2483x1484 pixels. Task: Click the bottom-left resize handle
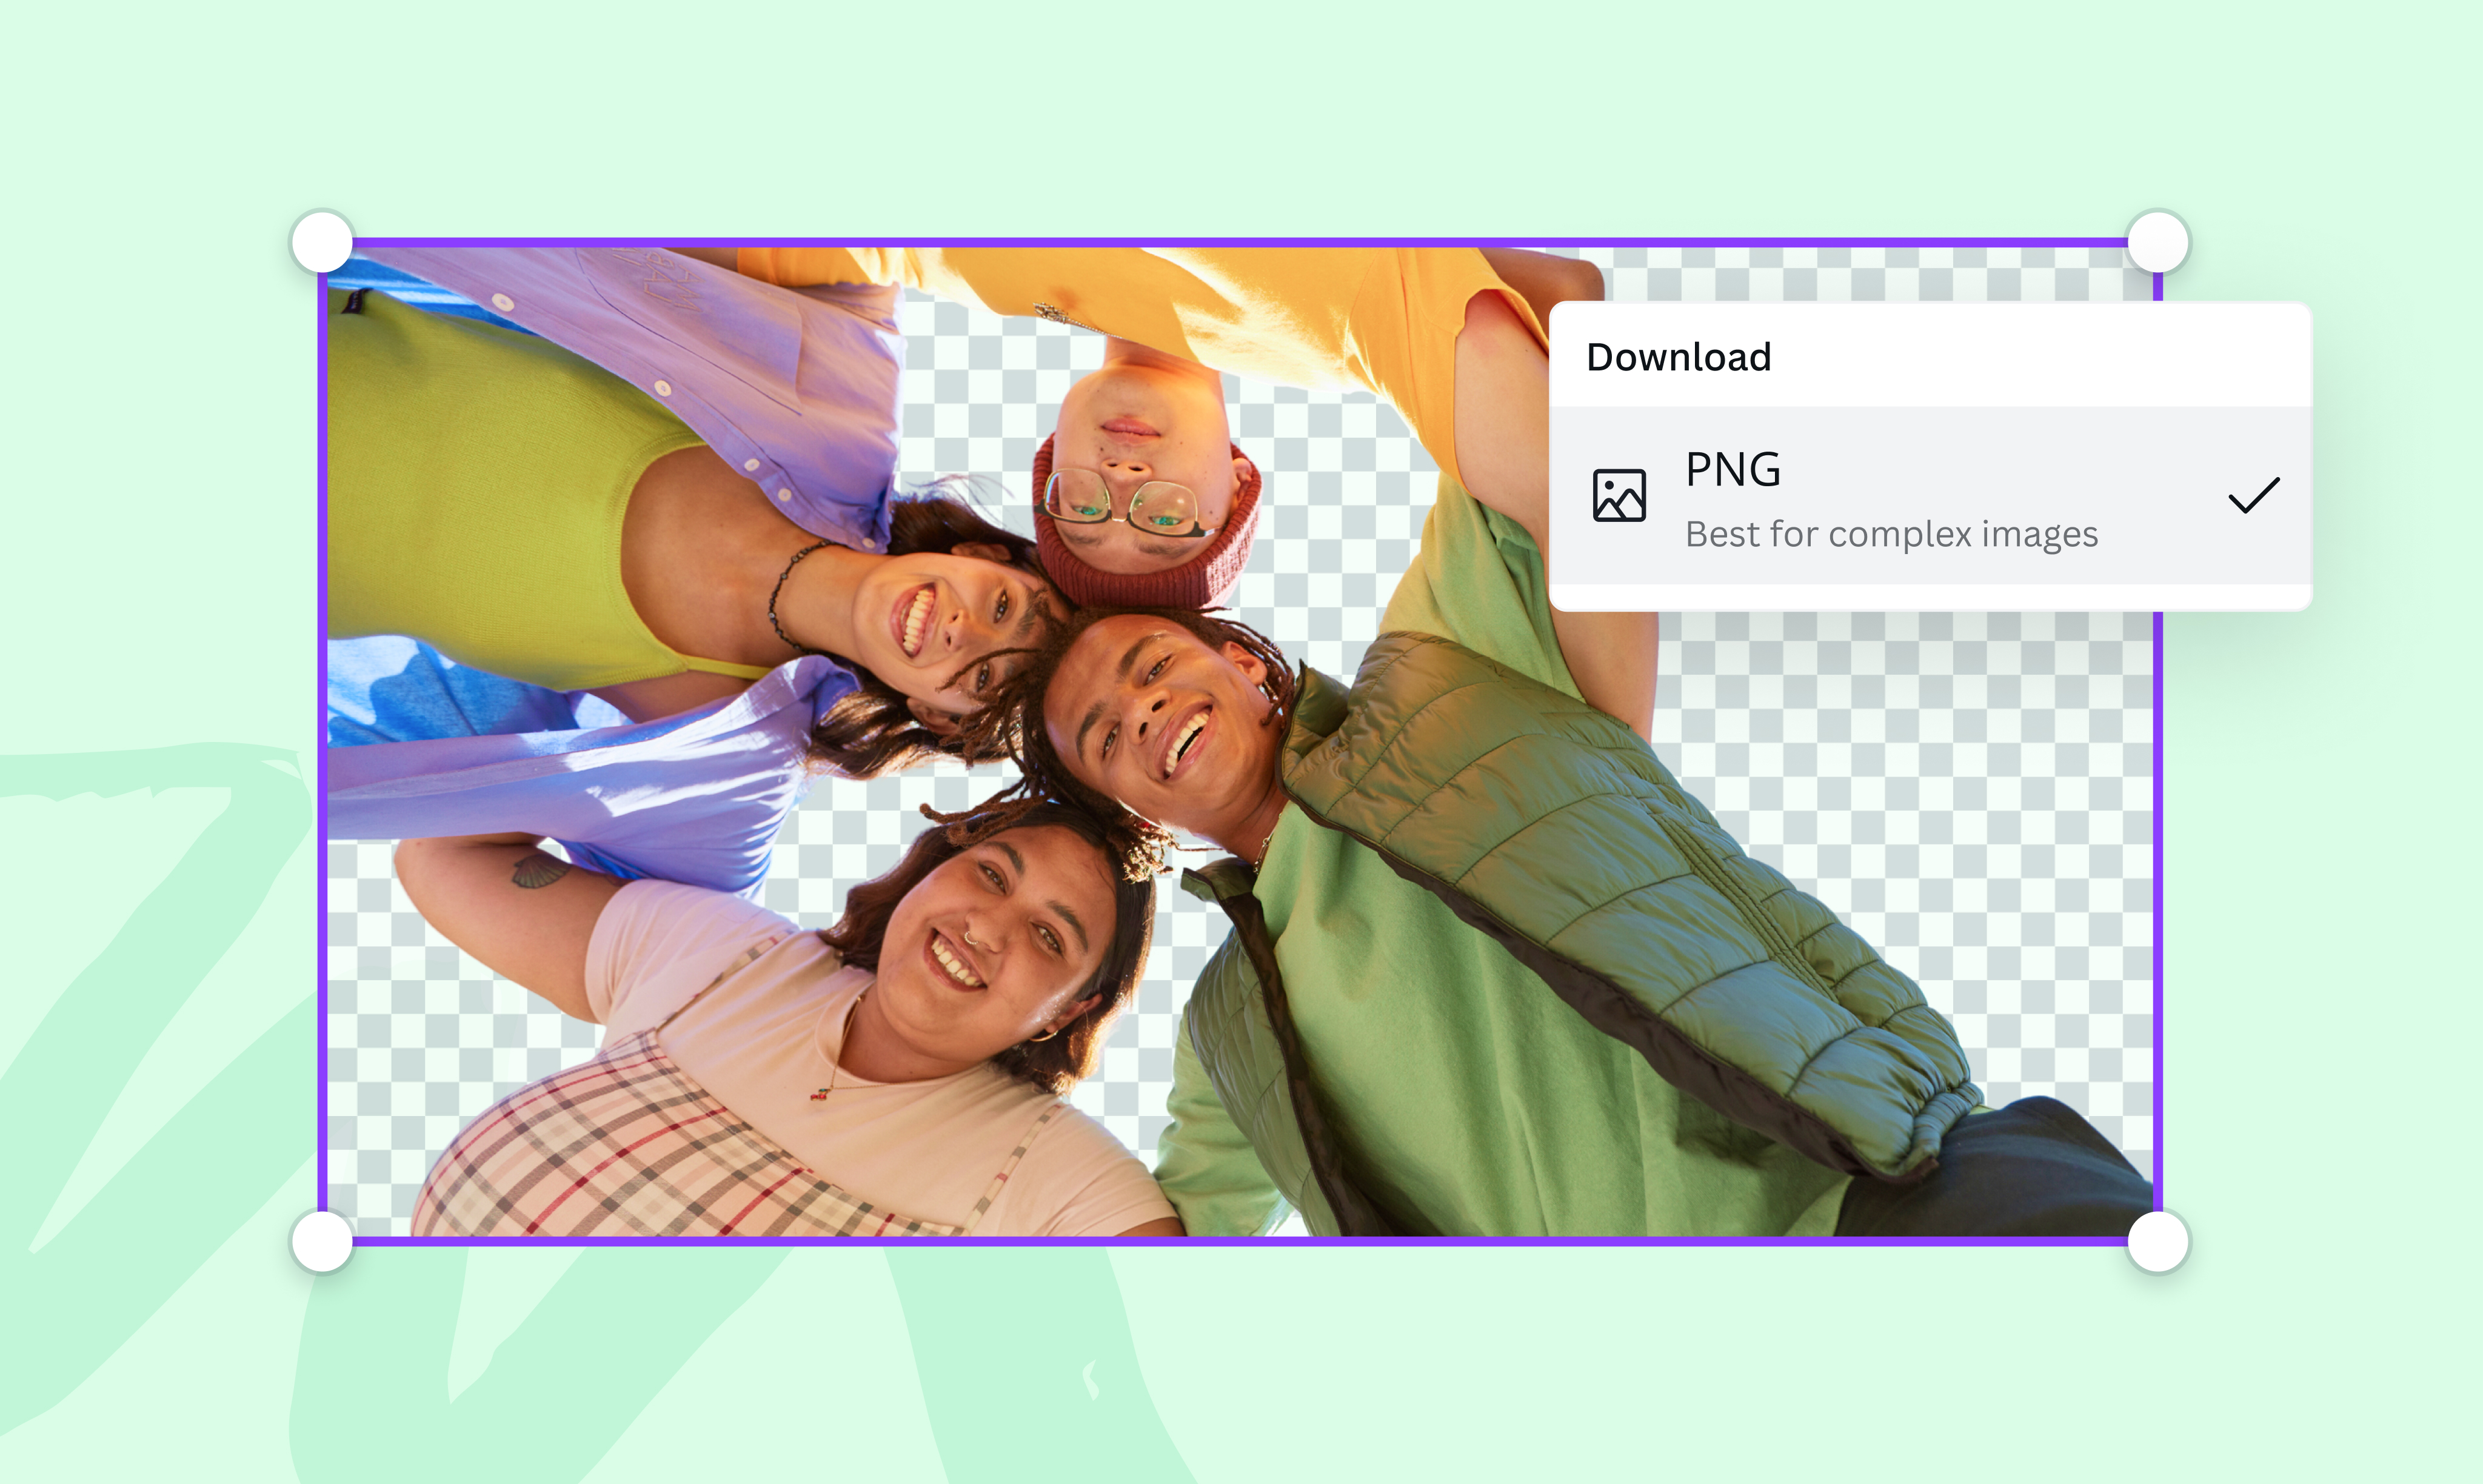(x=322, y=1242)
